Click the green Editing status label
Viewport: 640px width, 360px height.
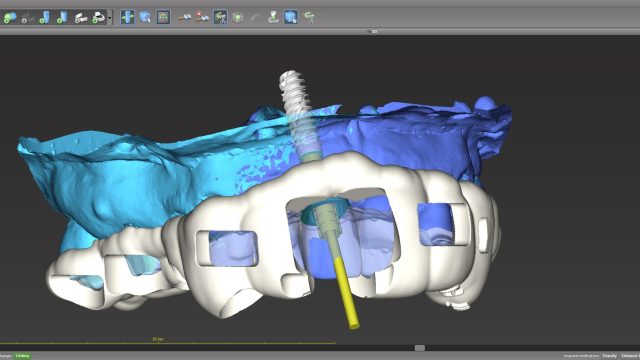[22, 356]
